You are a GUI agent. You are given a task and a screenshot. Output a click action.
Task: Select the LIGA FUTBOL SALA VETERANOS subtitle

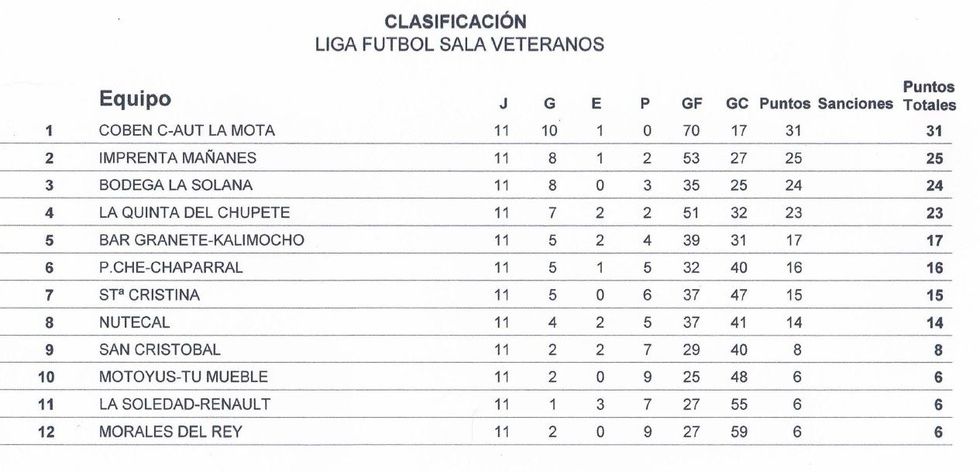(459, 44)
